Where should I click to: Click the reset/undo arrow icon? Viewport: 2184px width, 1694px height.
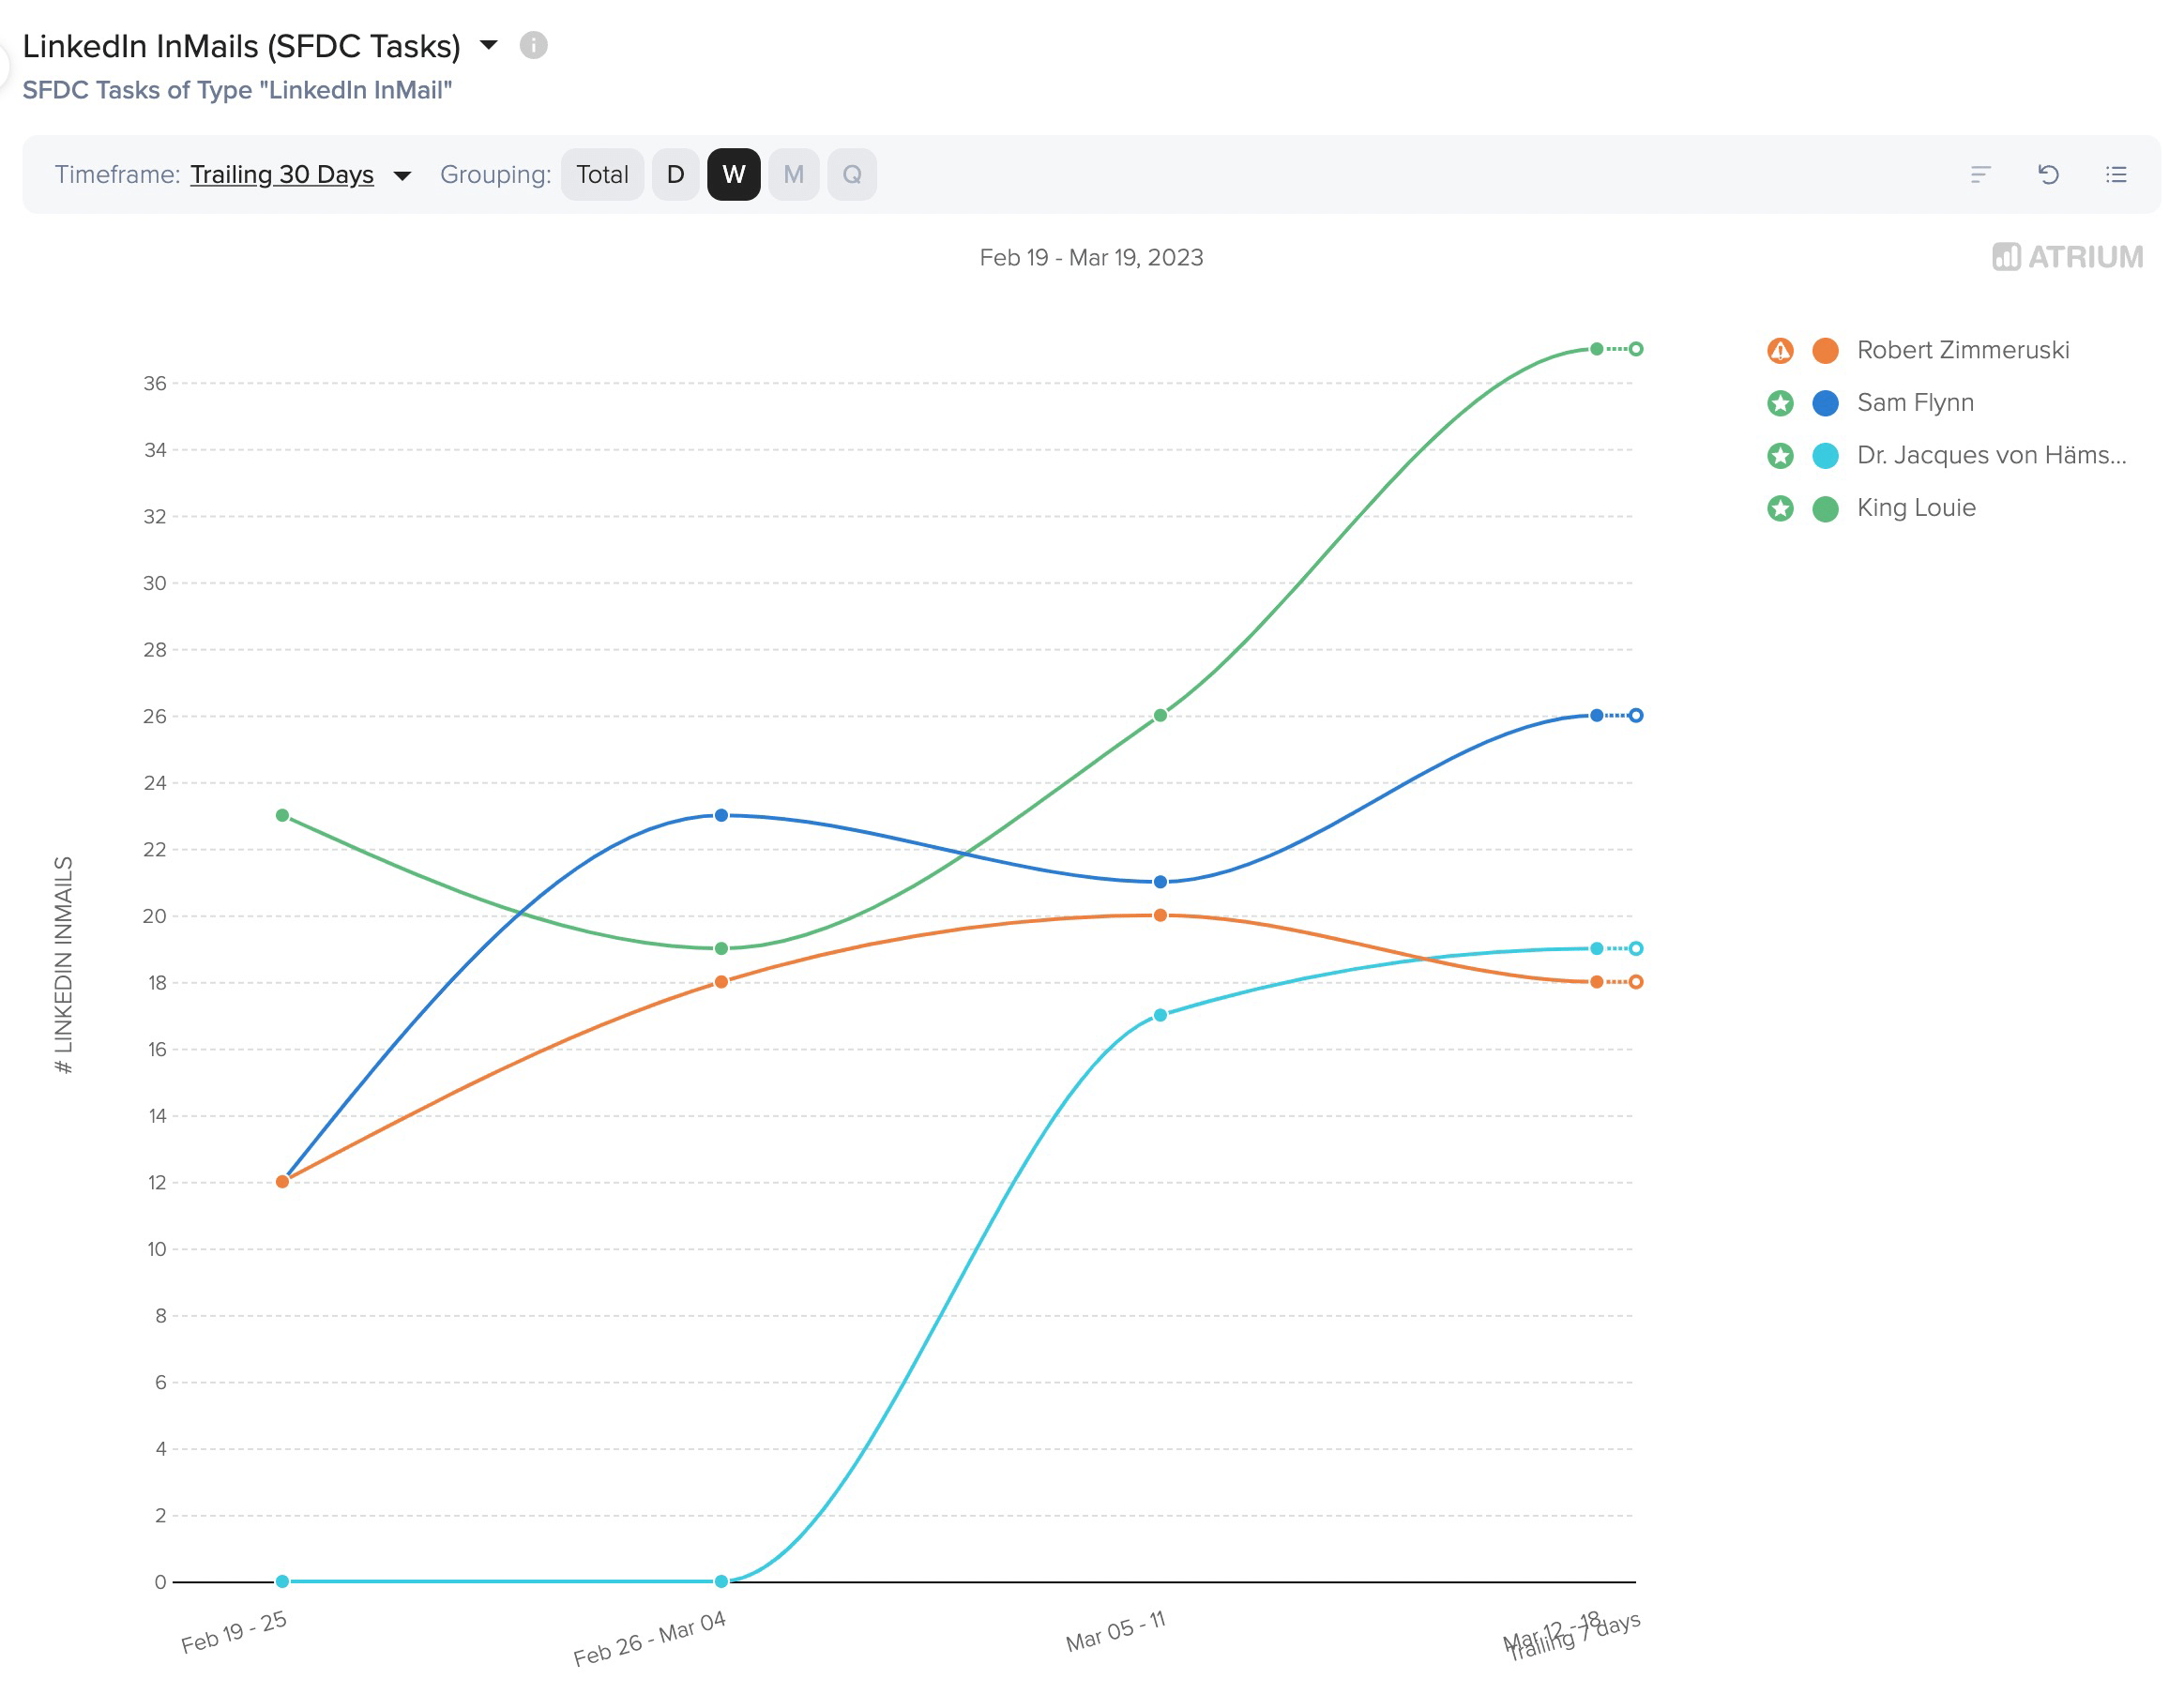pos(2048,175)
